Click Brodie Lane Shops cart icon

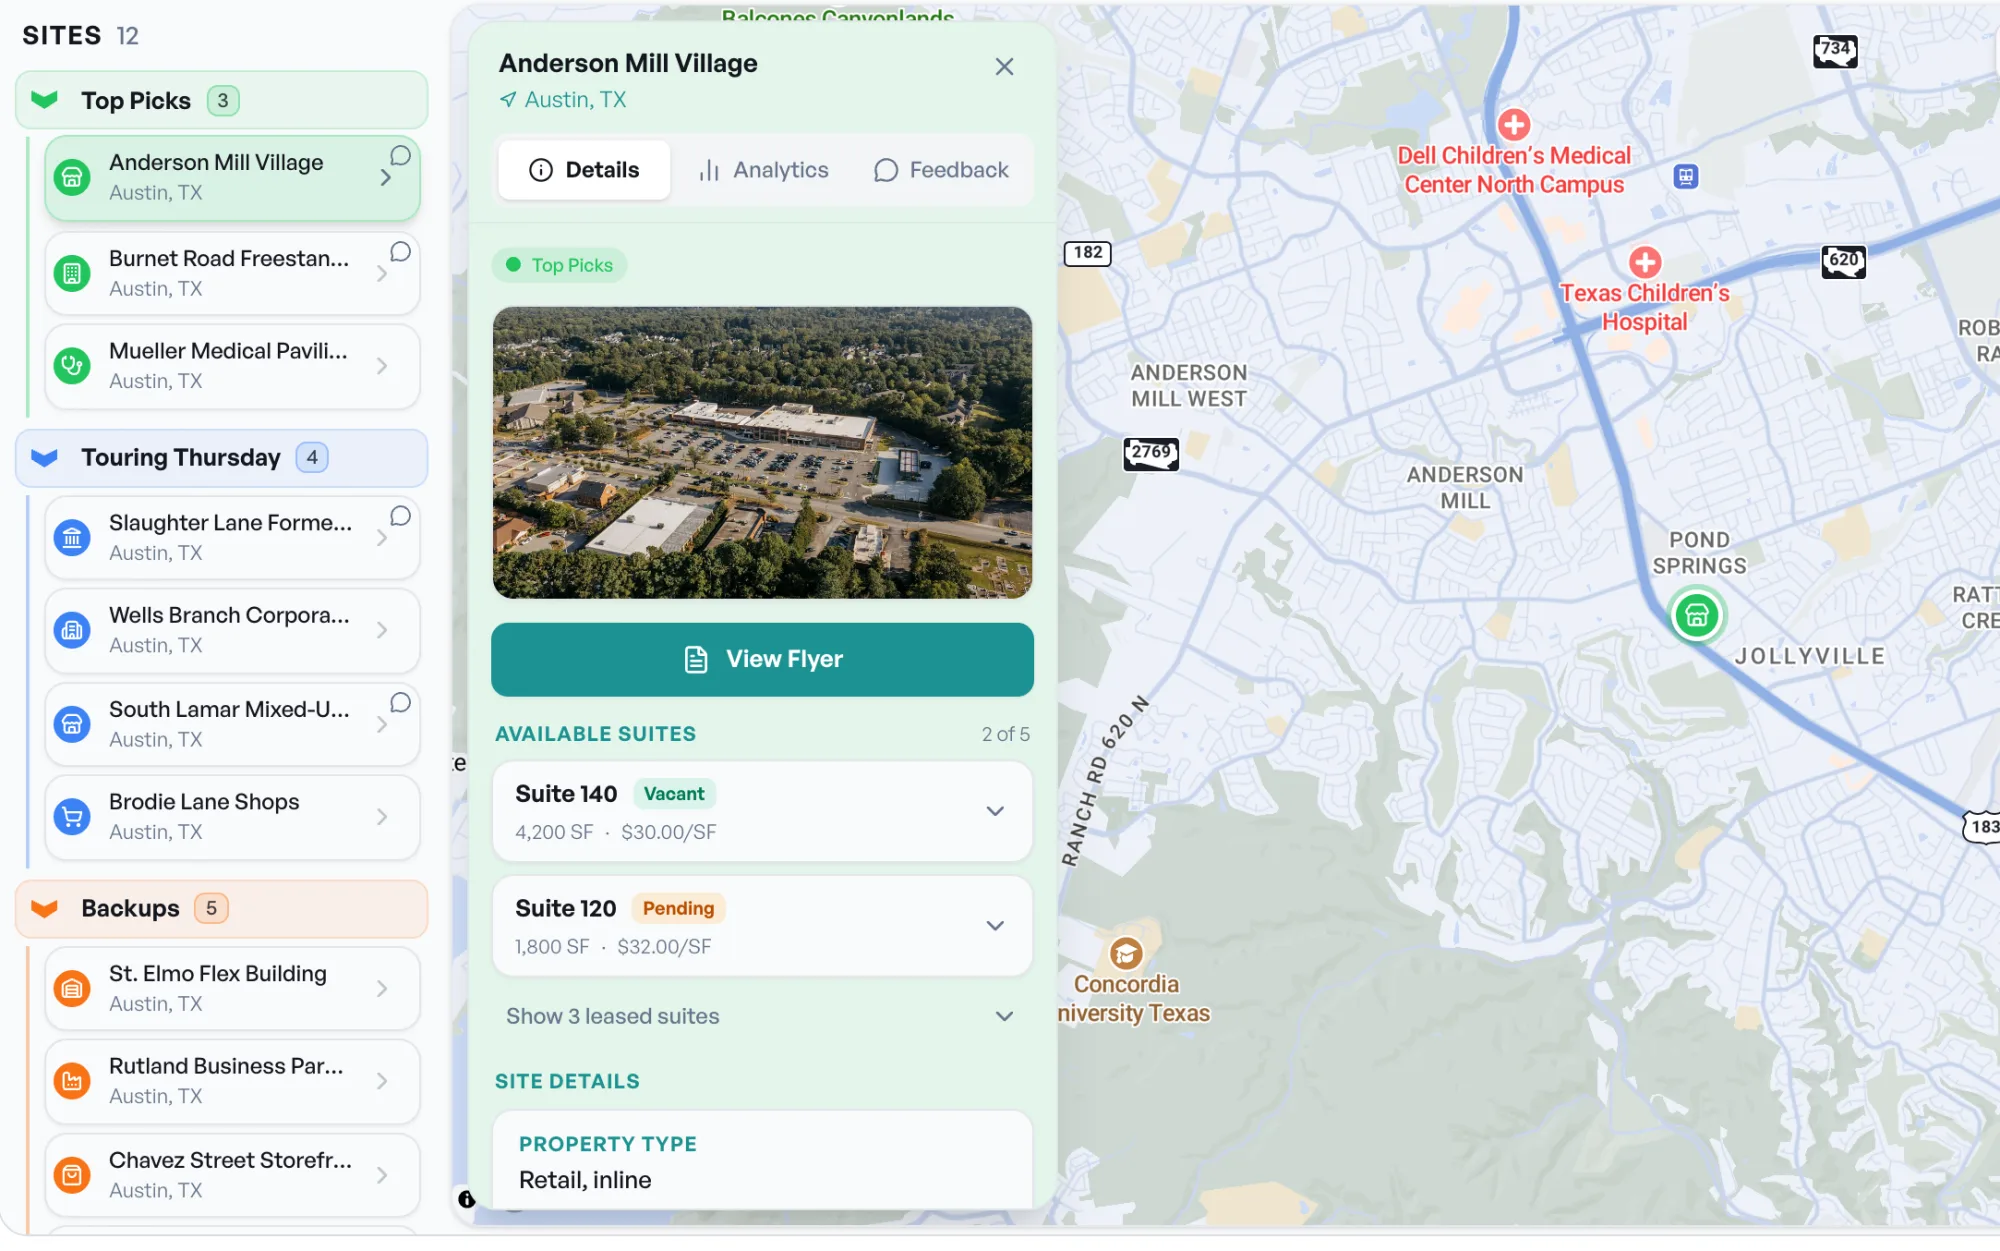(72, 817)
